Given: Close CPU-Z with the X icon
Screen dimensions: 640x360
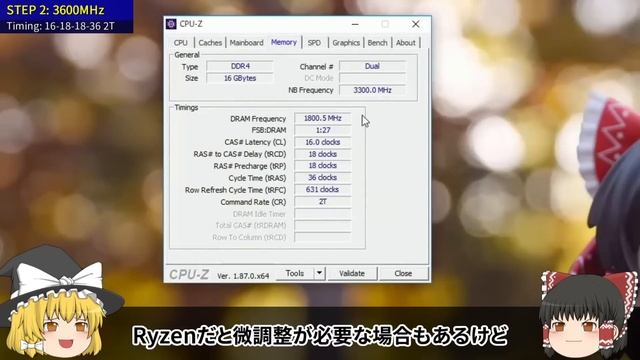Looking at the screenshot, I should tap(416, 24).
